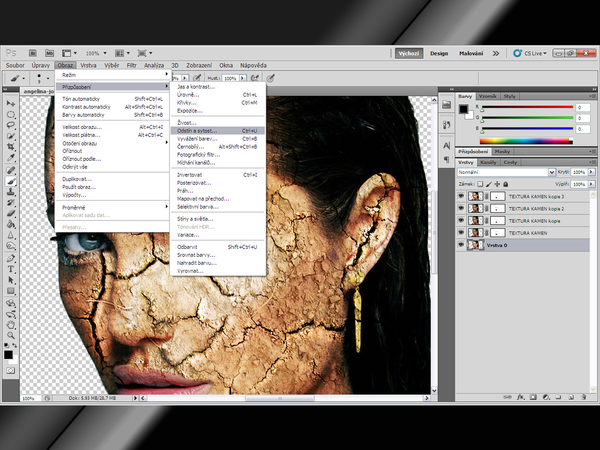This screenshot has width=600, height=450.
Task: Click the Design workspace button
Action: [x=439, y=53]
